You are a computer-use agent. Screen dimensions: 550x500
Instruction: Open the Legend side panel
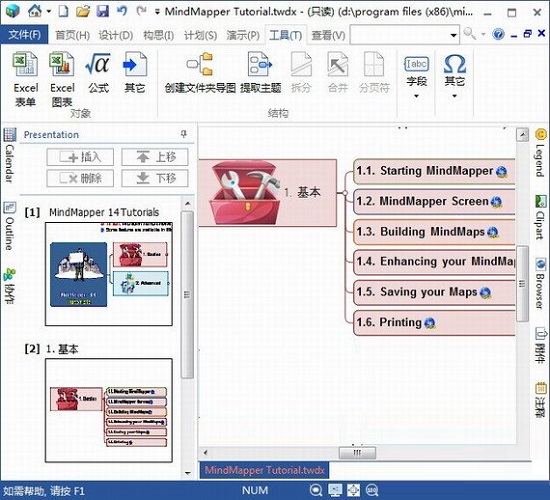pyautogui.click(x=540, y=153)
